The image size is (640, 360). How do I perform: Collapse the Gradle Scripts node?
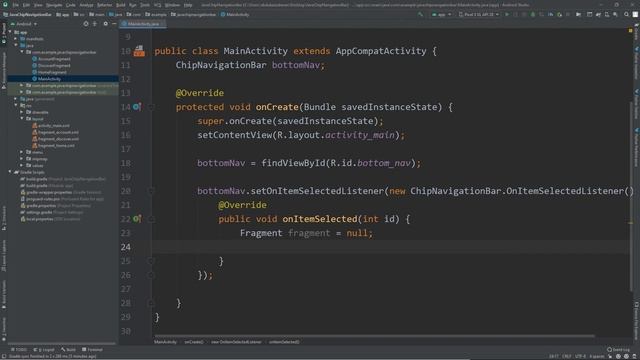click(10, 172)
